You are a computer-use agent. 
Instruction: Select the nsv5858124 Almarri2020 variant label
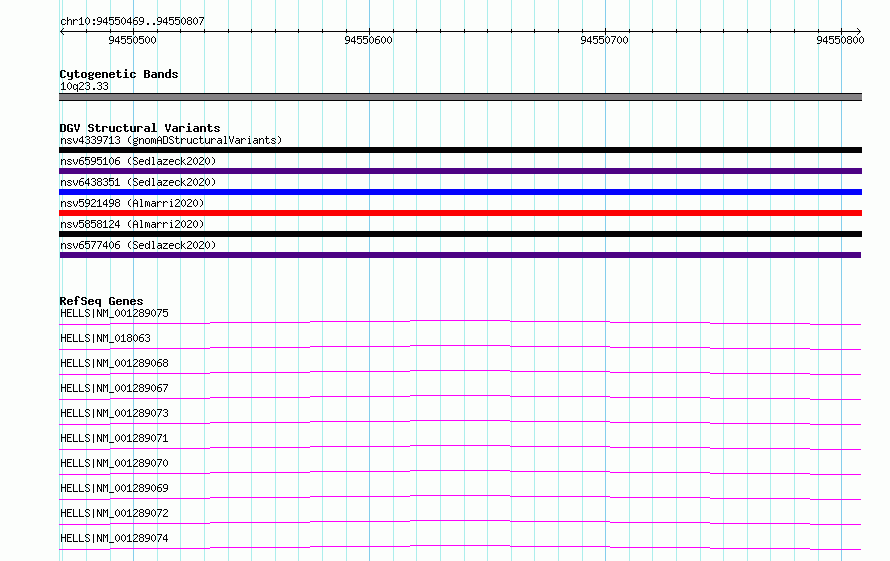click(132, 224)
